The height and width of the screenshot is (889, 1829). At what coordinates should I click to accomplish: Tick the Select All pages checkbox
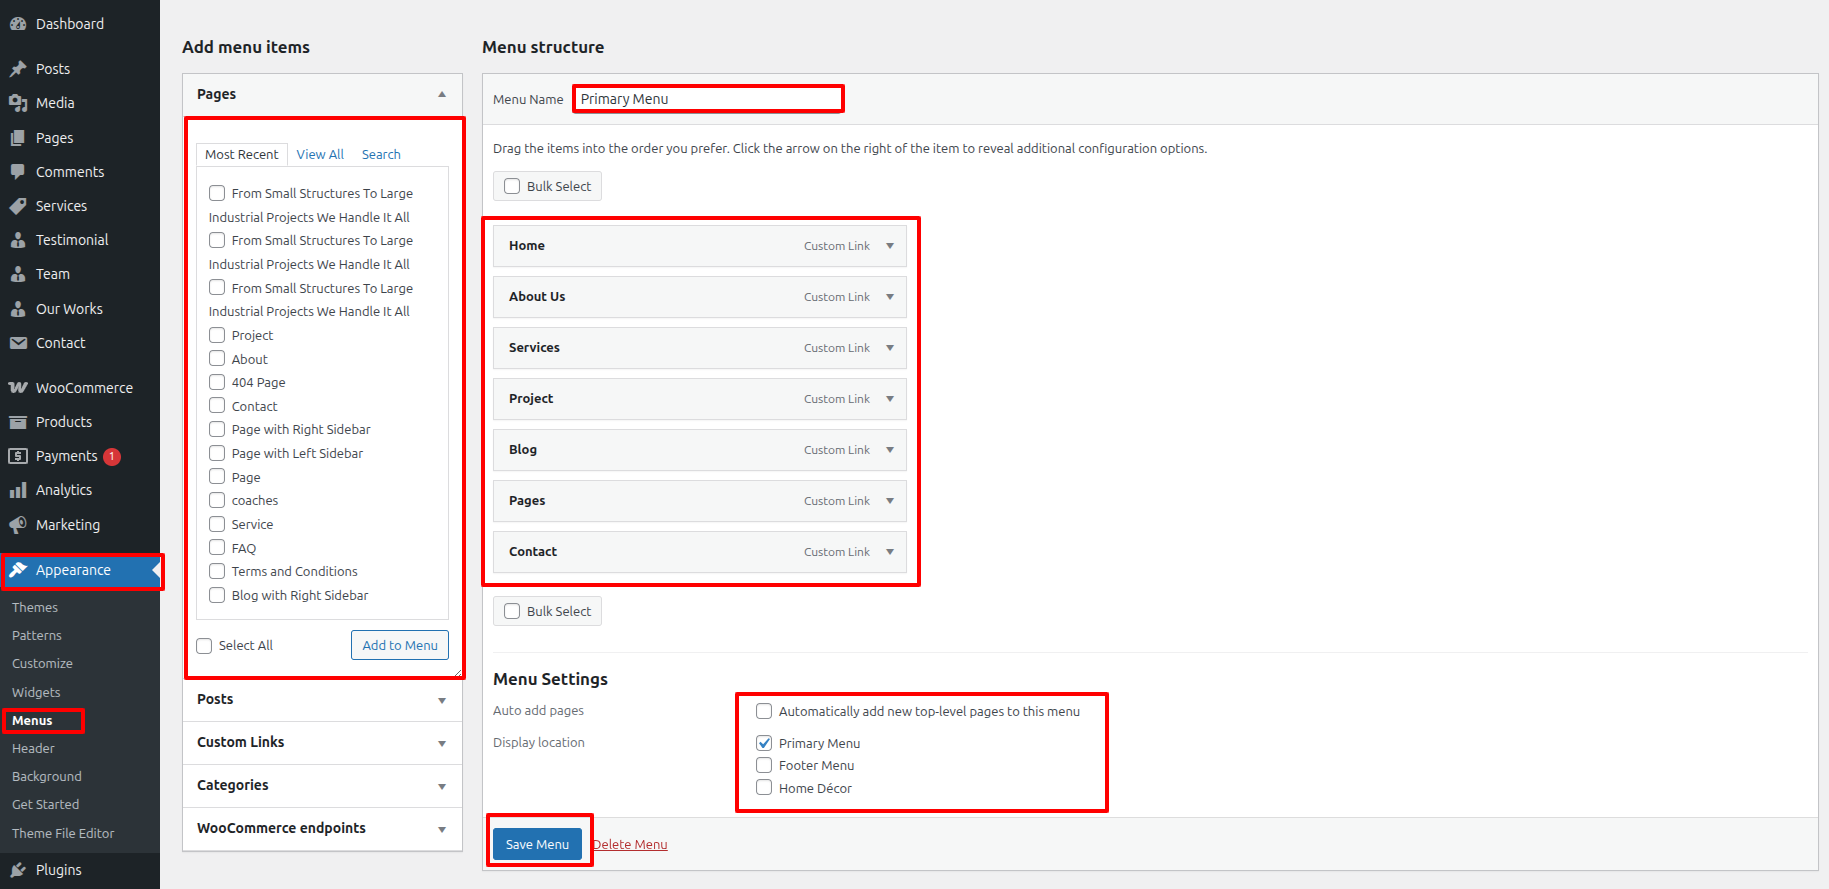pyautogui.click(x=205, y=646)
